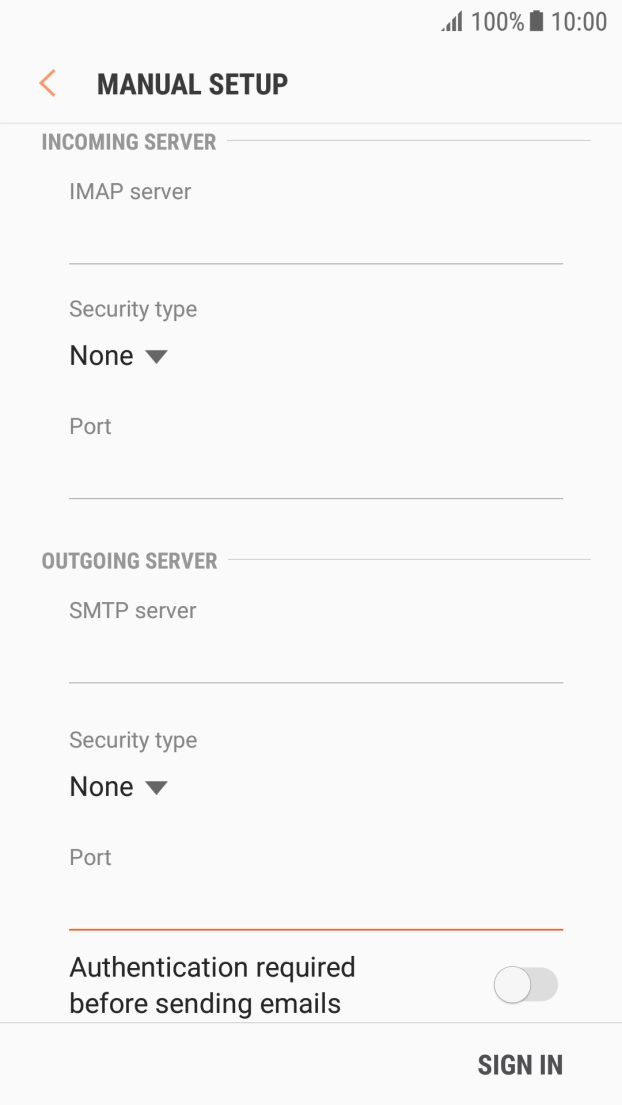The height and width of the screenshot is (1105, 622).
Task: Click the battery icon in status bar
Action: [536, 21]
